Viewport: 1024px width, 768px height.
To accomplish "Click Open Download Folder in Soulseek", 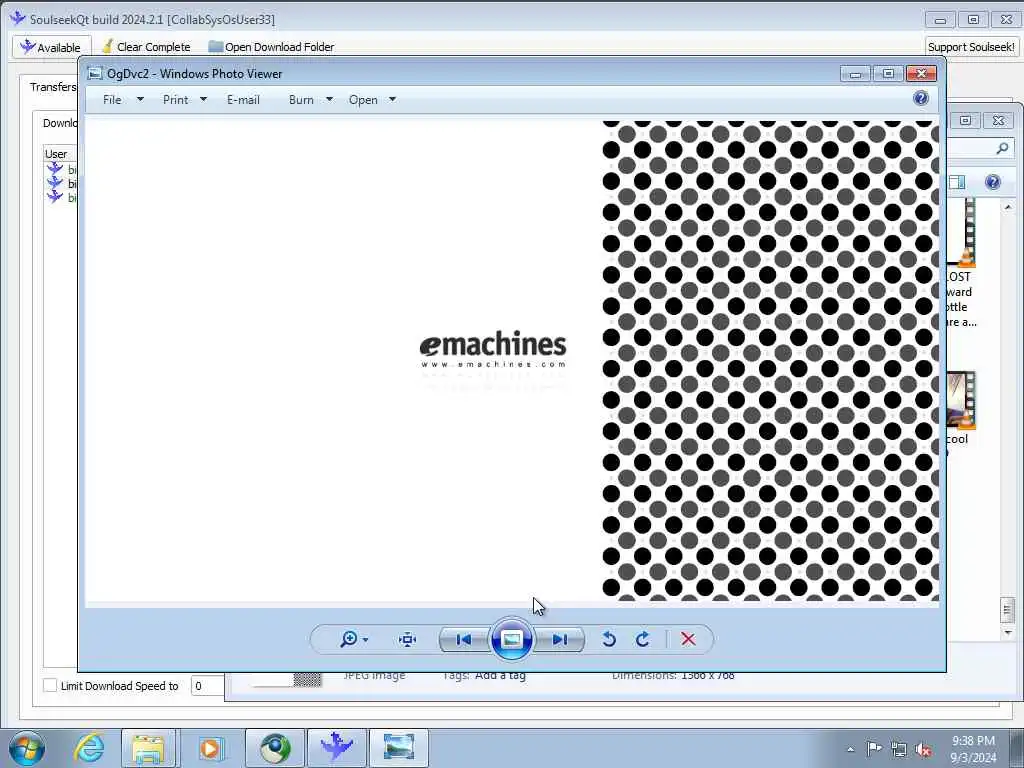I will point(271,47).
